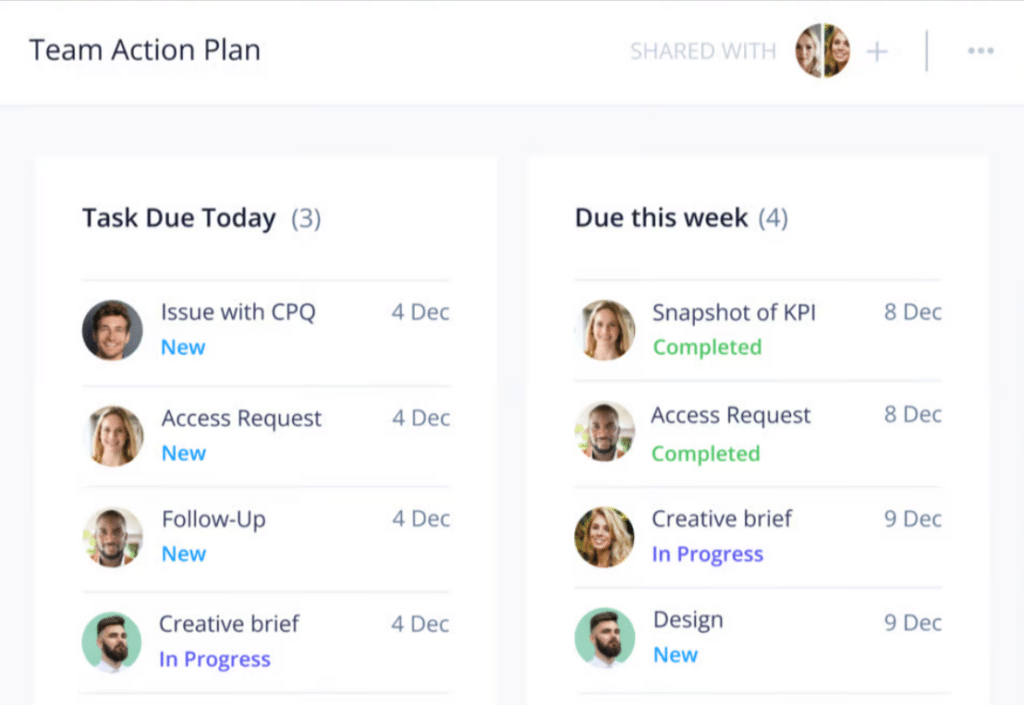Image resolution: width=1024 pixels, height=705 pixels.
Task: Click the shared-with avatar group in the header
Action: tap(822, 50)
